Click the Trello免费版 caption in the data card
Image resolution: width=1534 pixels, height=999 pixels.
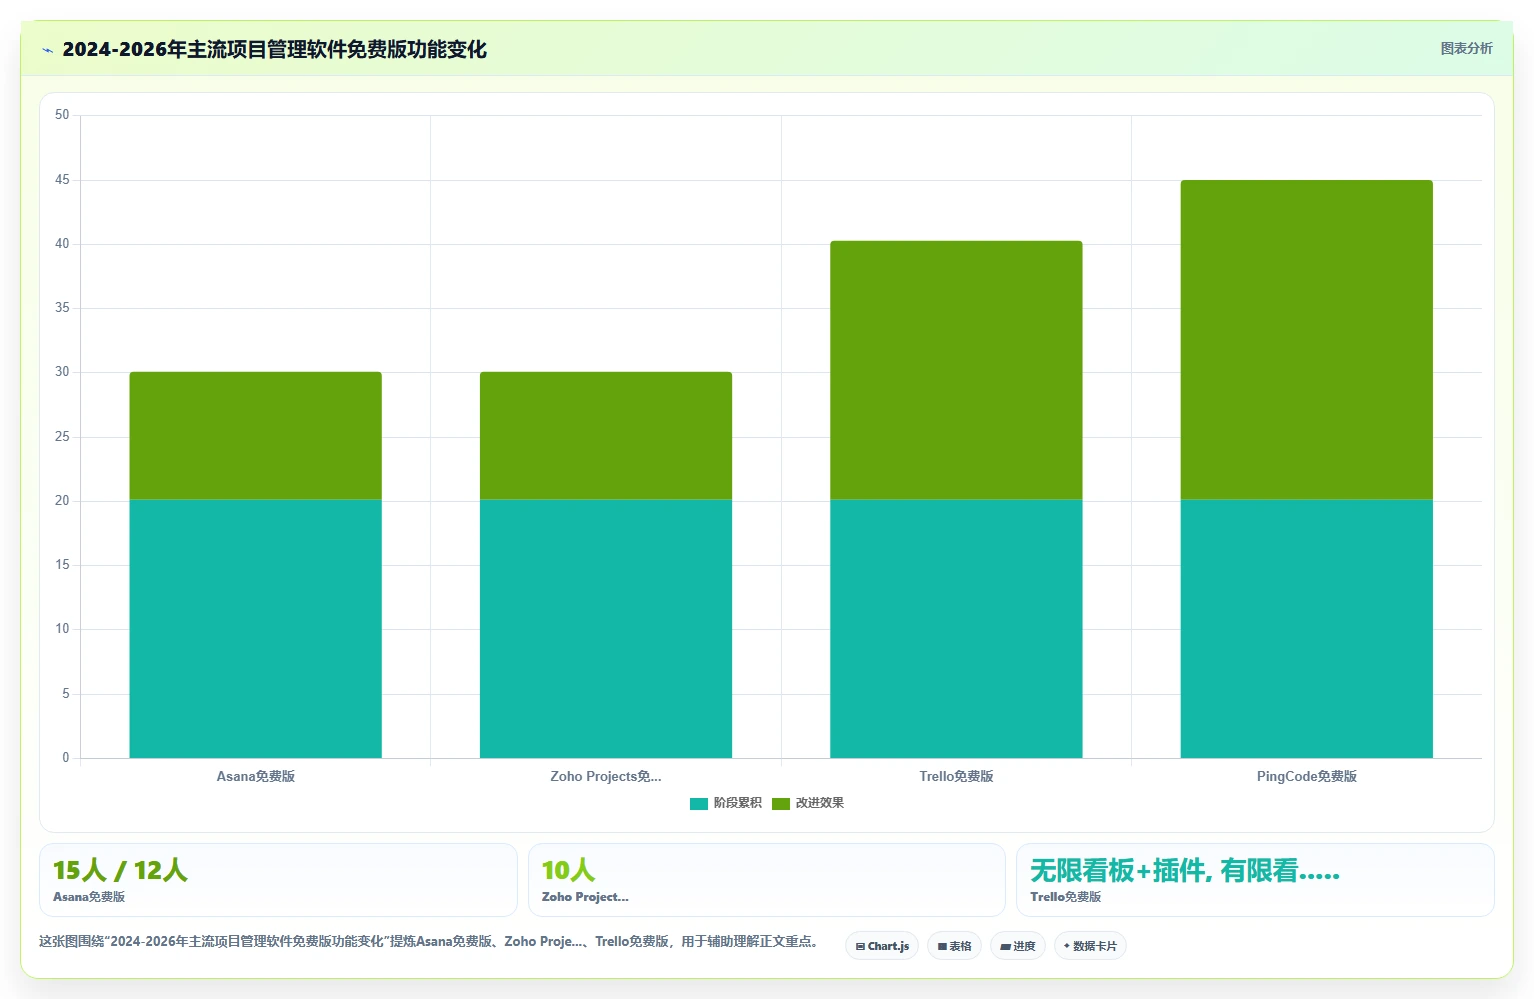tap(1066, 897)
